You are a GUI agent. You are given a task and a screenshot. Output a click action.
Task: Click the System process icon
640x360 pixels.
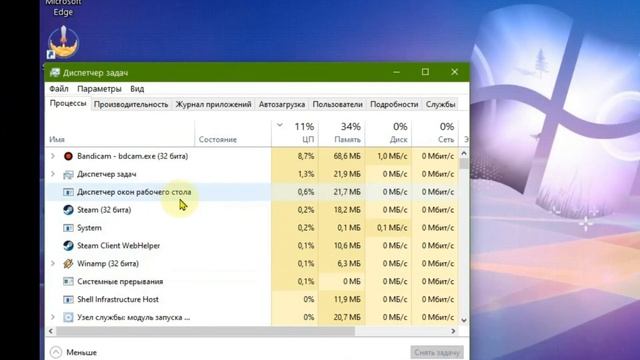pos(68,228)
